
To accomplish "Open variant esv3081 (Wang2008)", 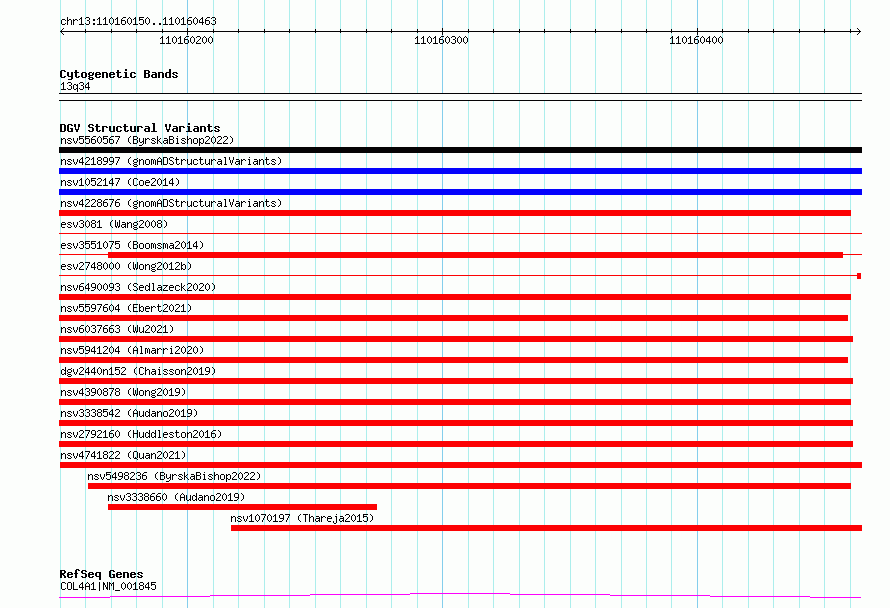I will (114, 224).
